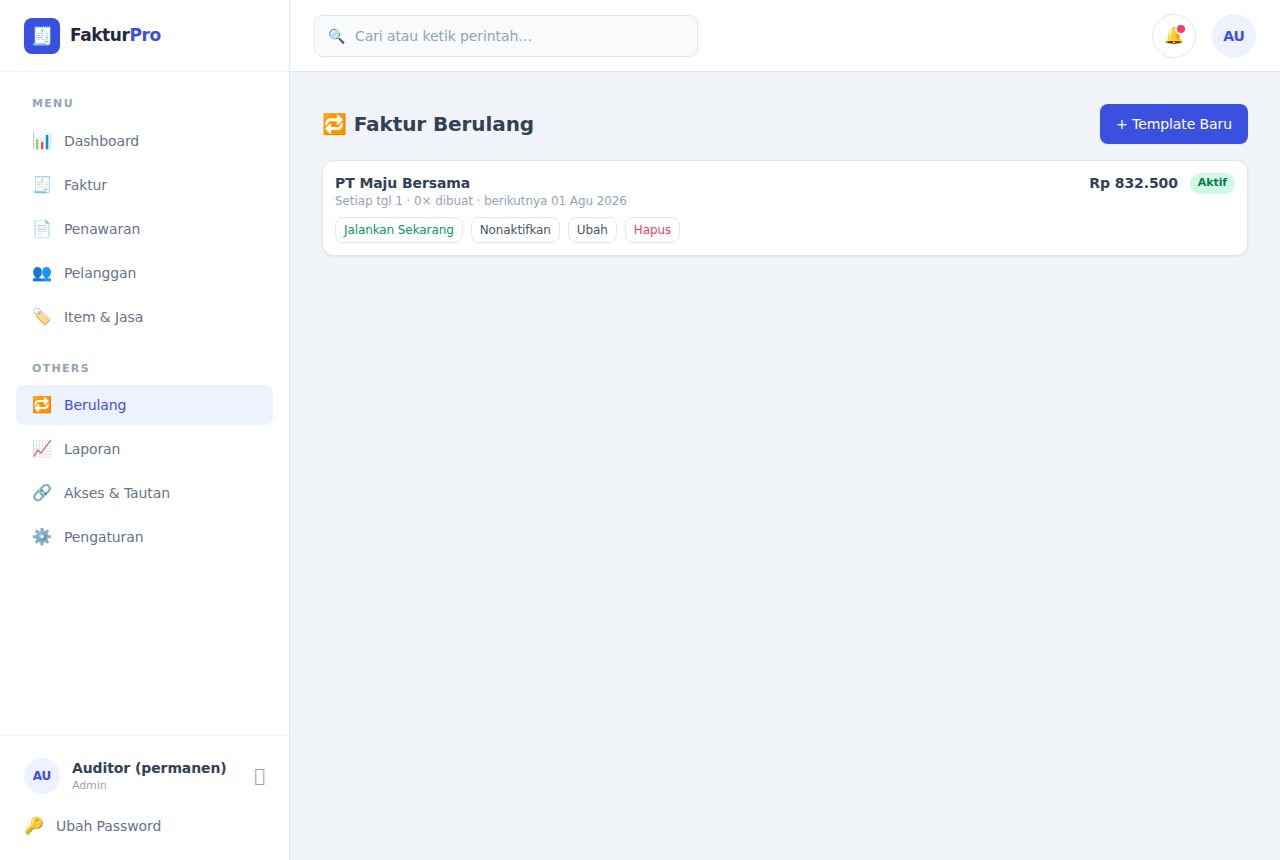Select the Berulang sidebar item

pos(144,405)
